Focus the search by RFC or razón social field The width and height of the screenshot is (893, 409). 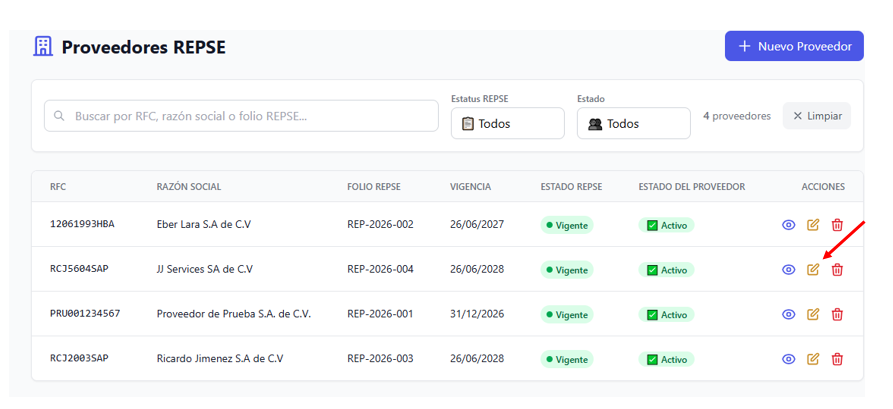coord(241,116)
